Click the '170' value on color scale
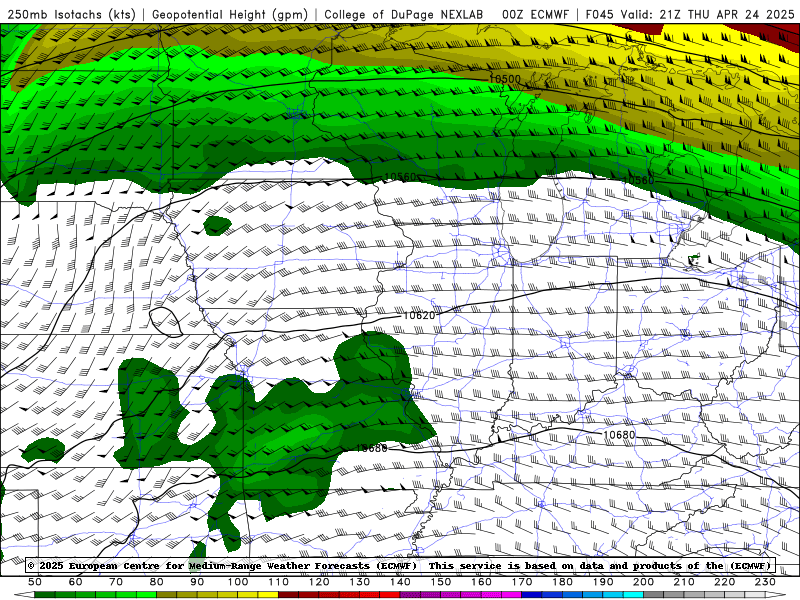 [521, 582]
